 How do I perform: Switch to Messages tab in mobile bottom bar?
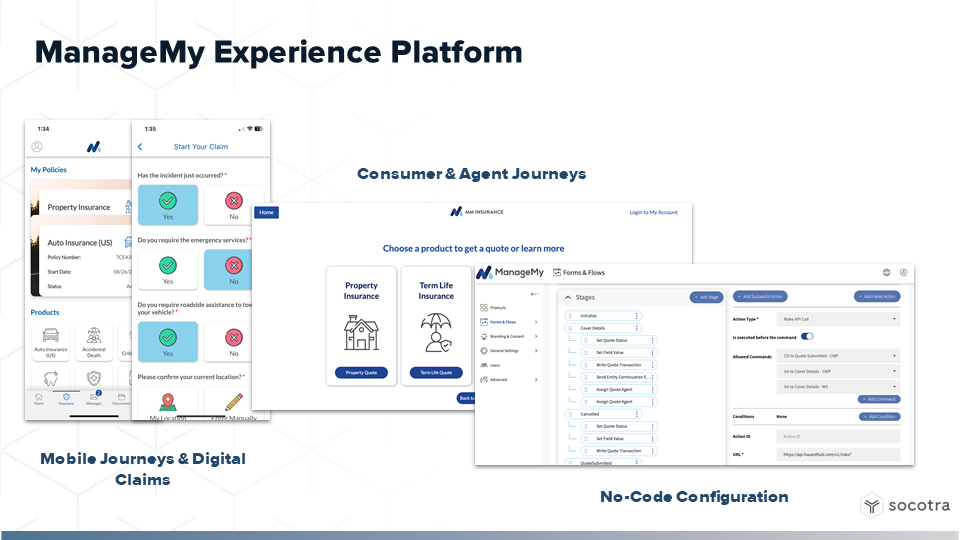(x=94, y=399)
